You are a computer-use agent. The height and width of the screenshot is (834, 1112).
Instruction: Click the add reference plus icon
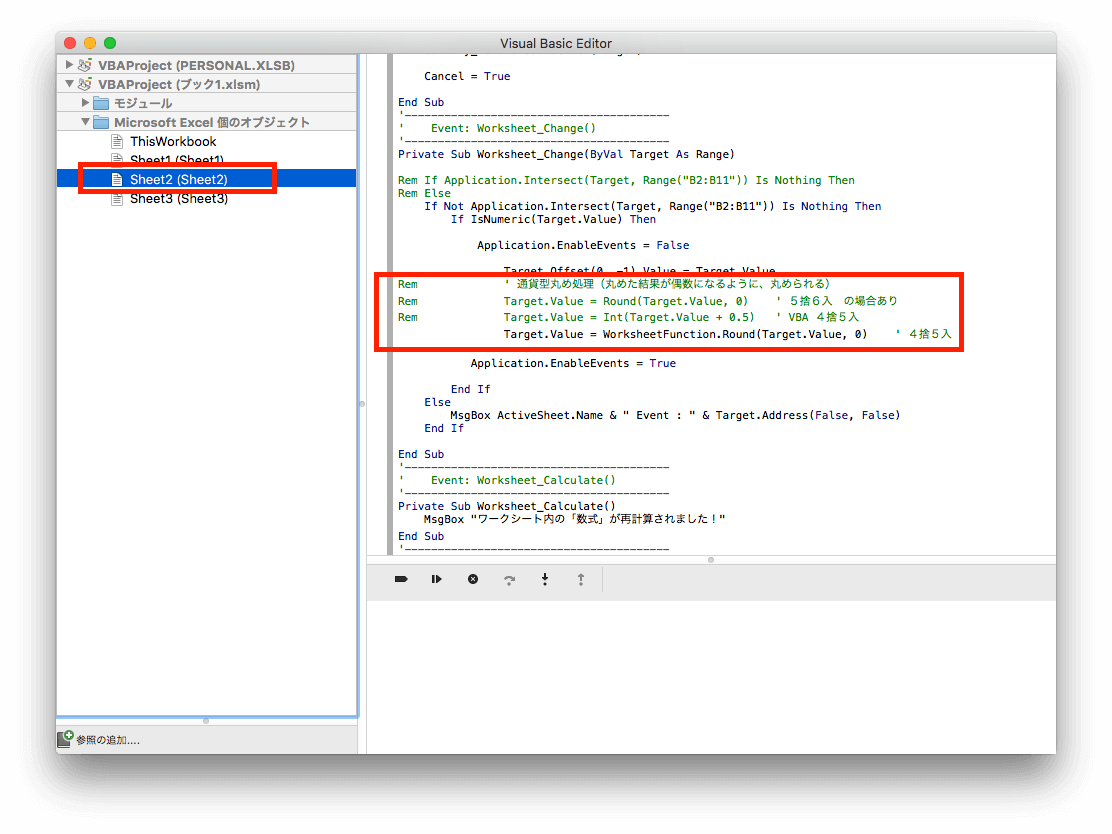65,738
